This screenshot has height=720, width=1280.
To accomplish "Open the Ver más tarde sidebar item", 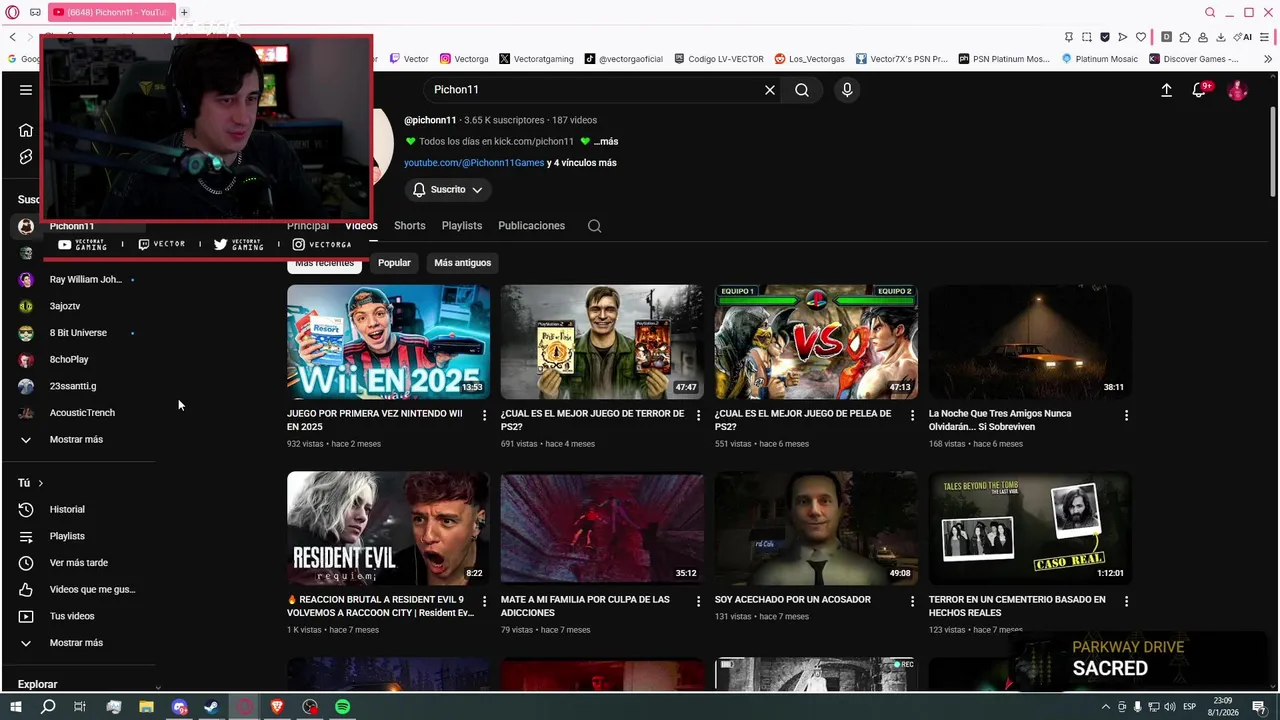I will pyautogui.click(x=78, y=563).
